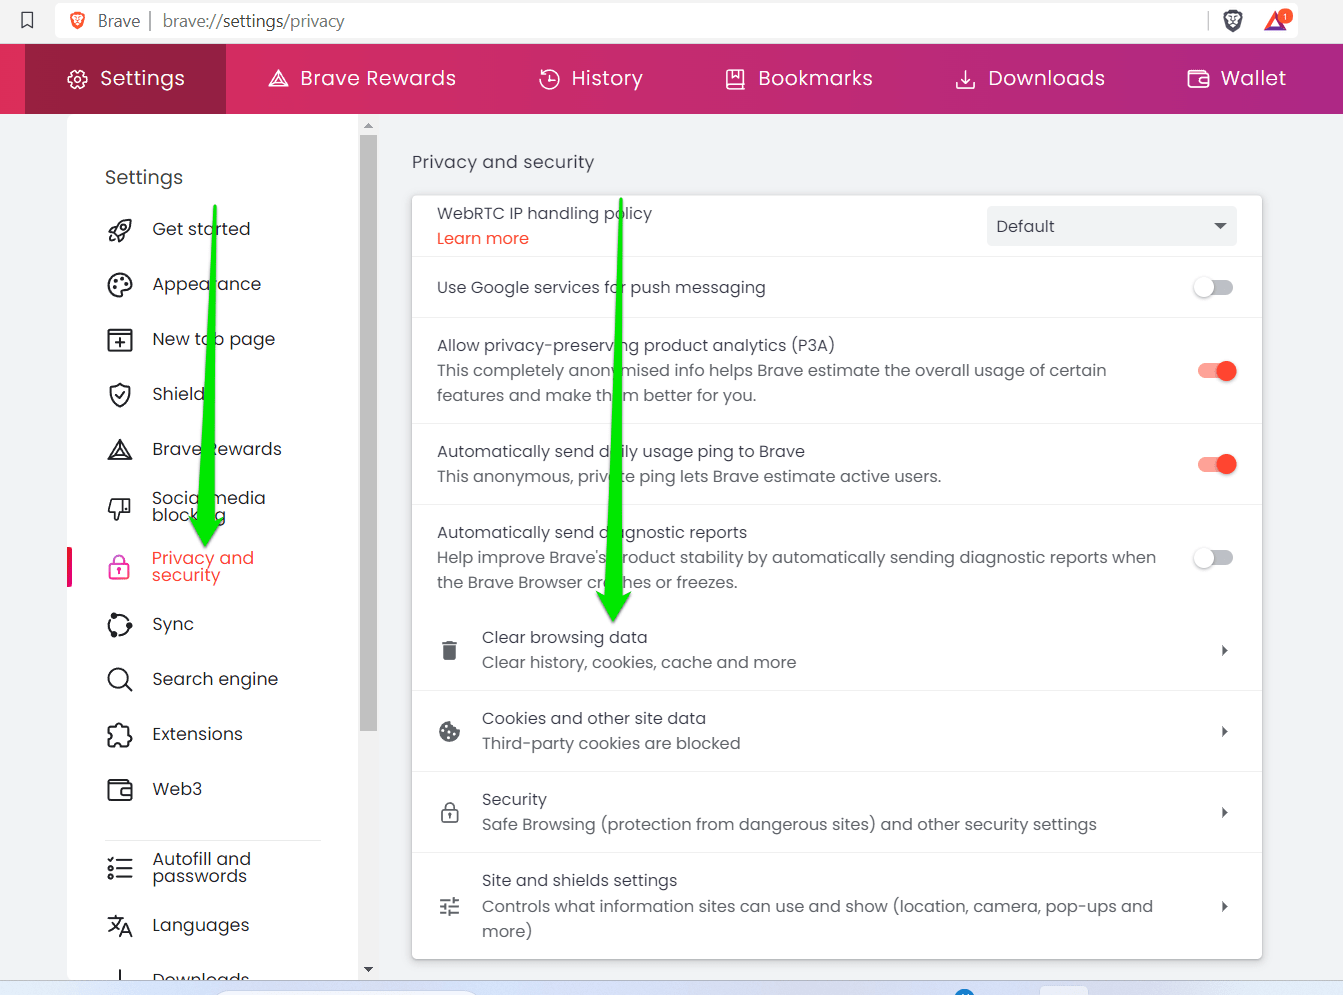Switch to the Brave Rewards top tab
This screenshot has height=995, width=1343.
click(x=362, y=79)
